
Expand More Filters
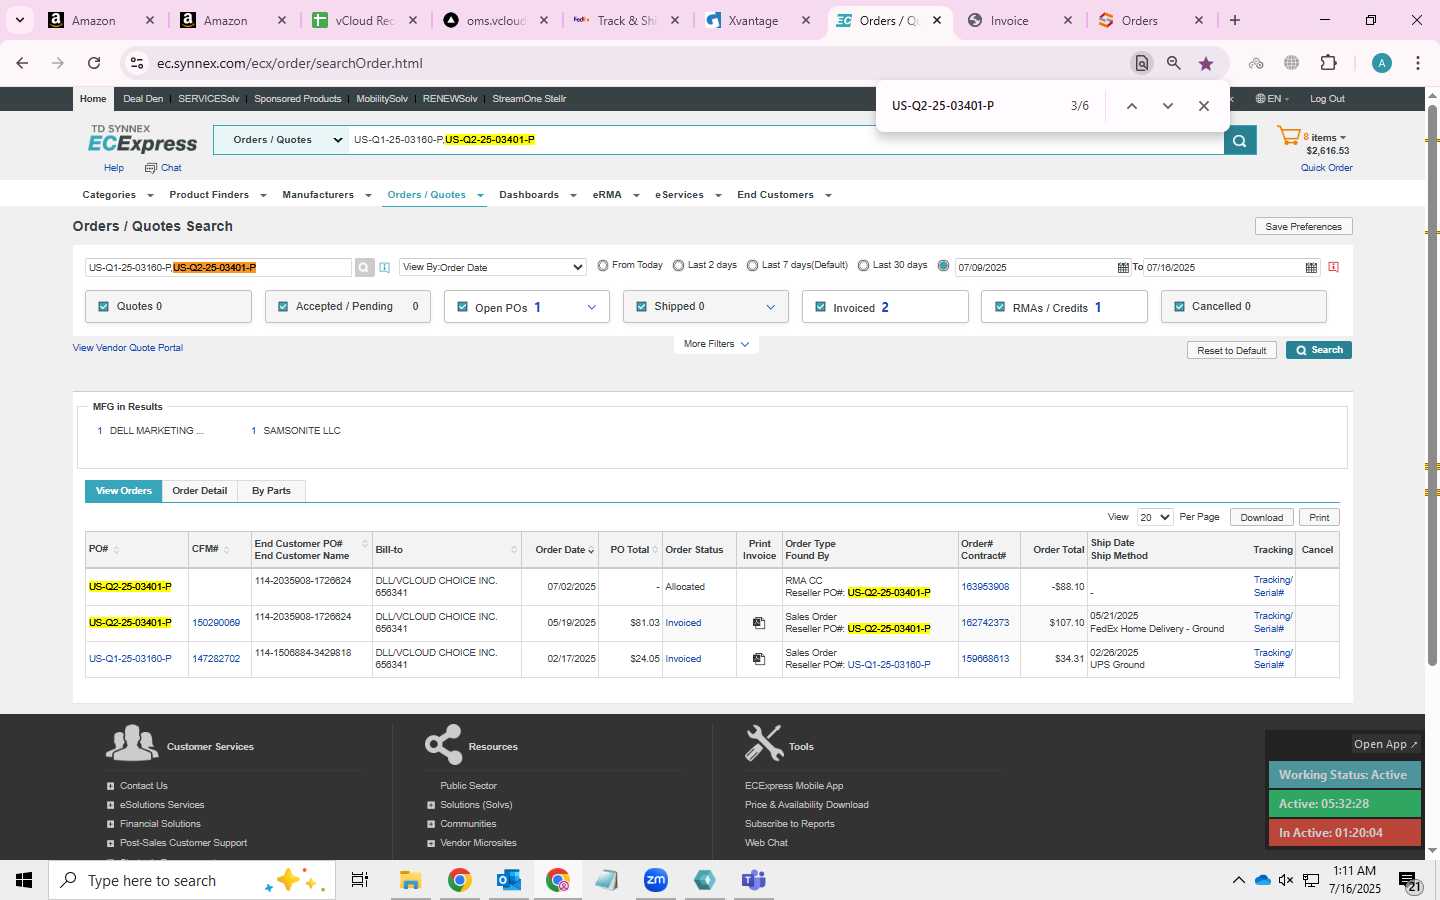pos(716,344)
